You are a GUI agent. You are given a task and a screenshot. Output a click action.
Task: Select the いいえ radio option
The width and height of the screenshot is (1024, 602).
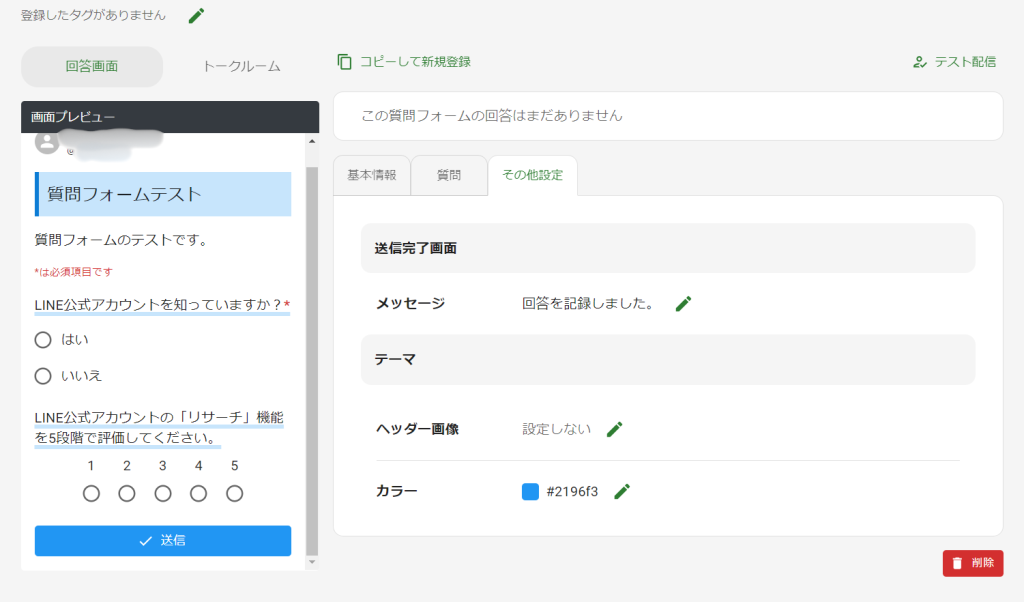(43, 376)
